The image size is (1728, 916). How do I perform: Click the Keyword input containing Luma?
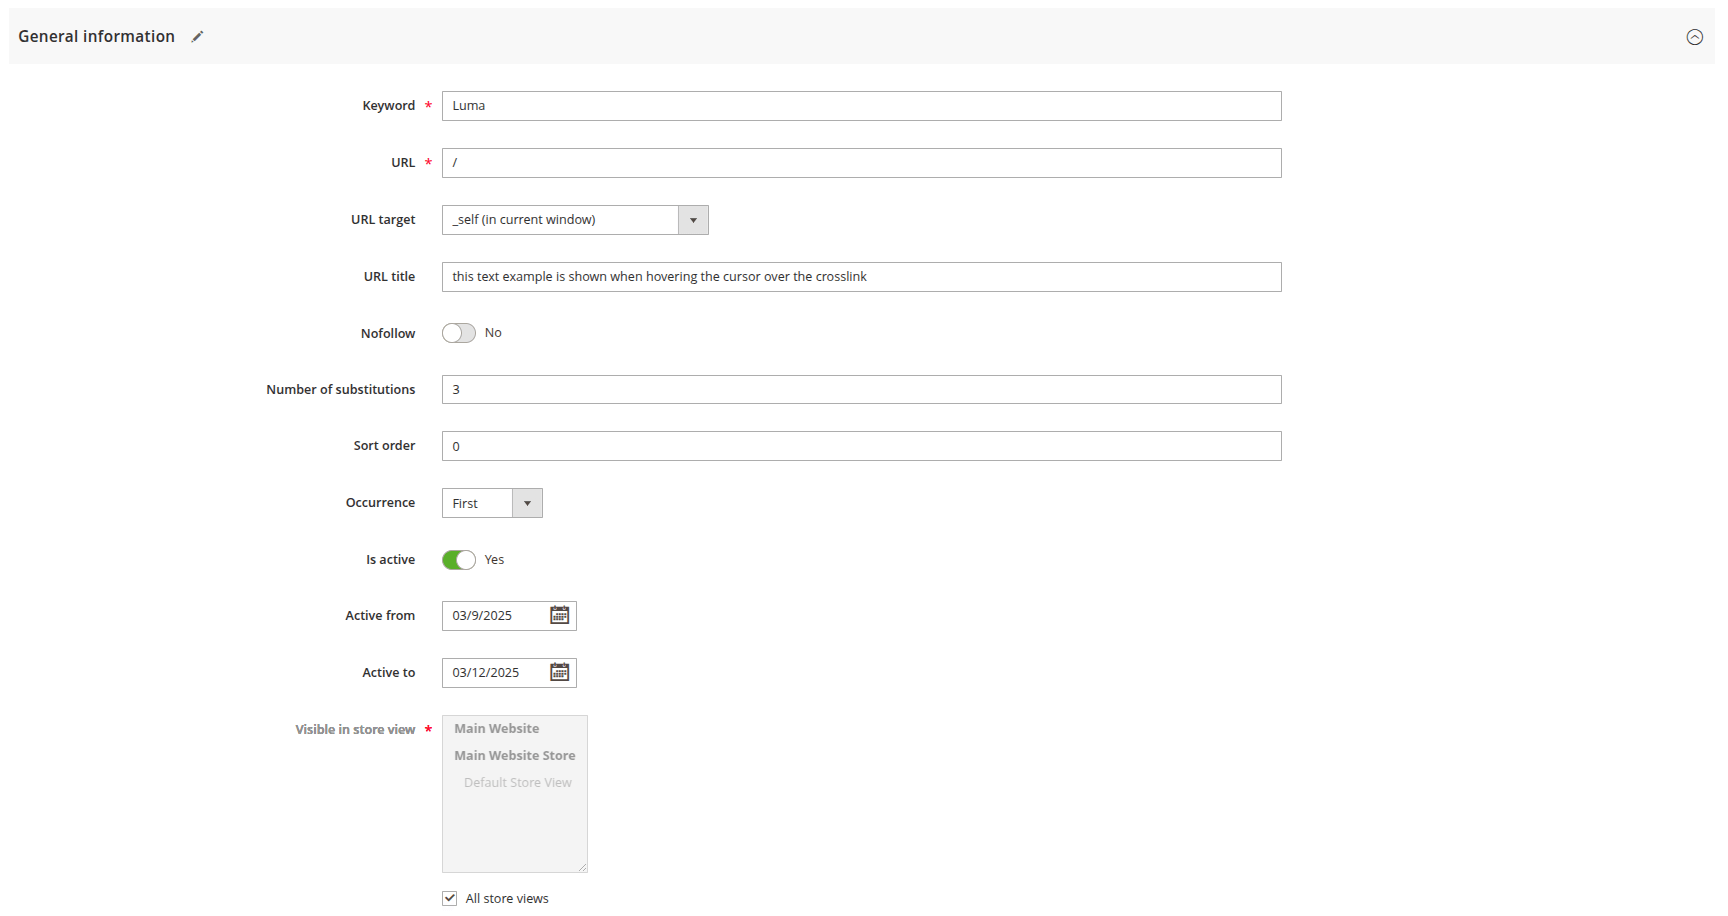[860, 105]
